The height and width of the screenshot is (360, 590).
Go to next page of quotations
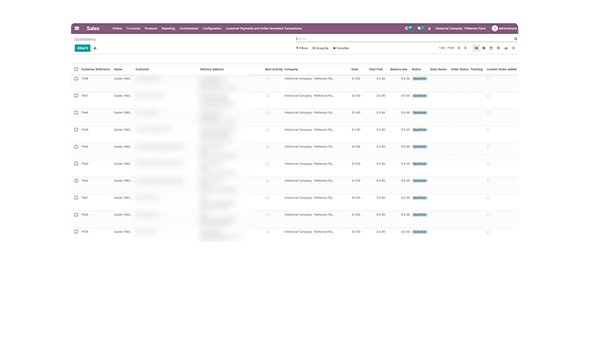pyautogui.click(x=465, y=48)
